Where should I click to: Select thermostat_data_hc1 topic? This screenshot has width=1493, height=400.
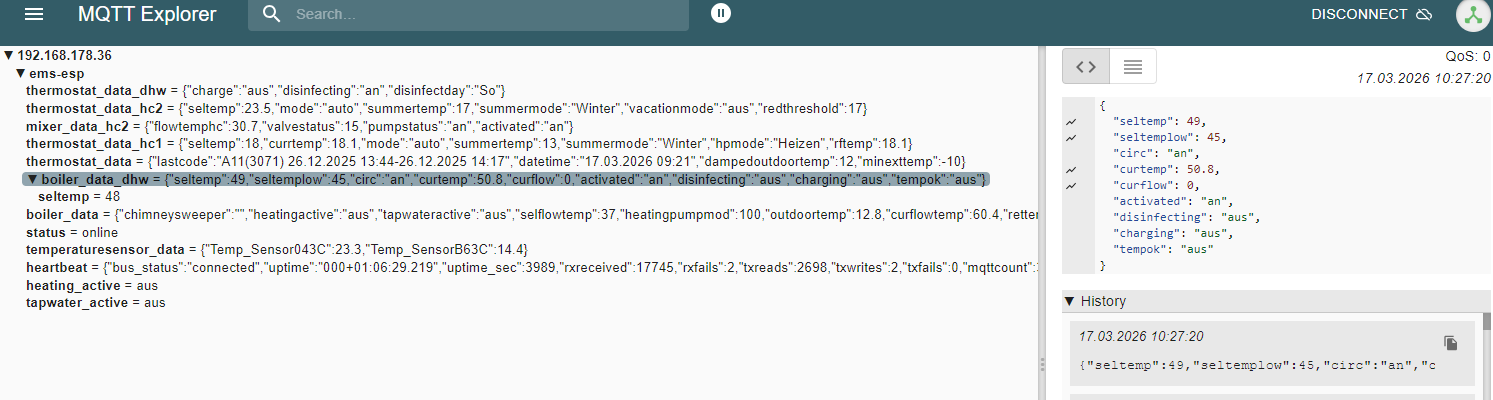(x=469, y=144)
